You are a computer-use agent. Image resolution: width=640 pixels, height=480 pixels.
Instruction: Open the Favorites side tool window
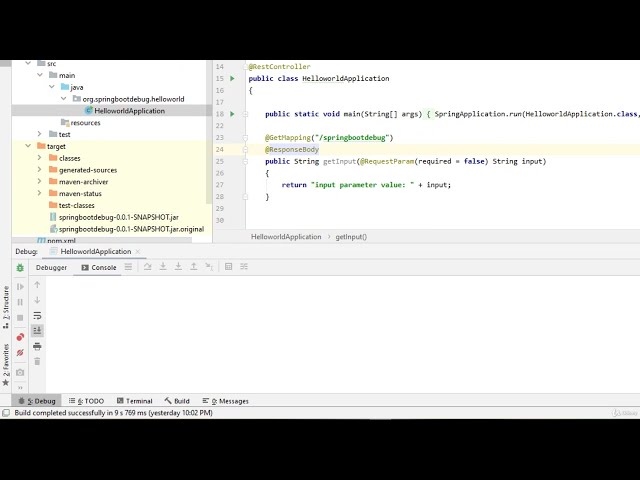point(6,364)
